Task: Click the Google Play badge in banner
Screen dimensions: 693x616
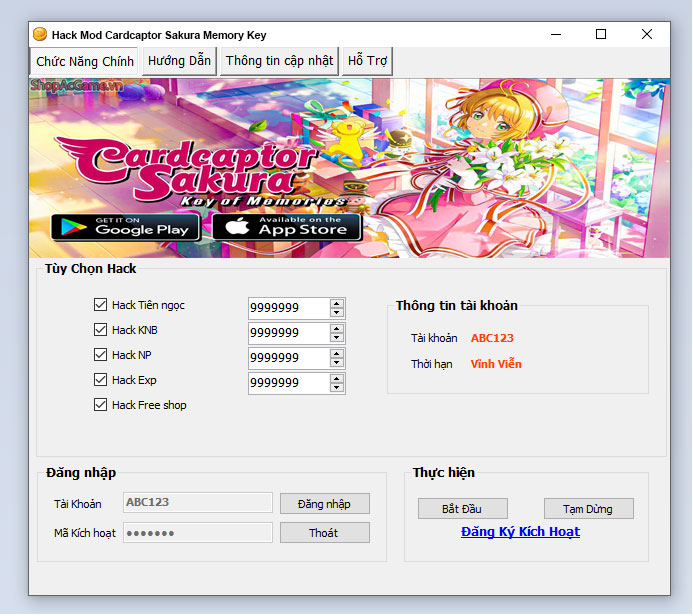Action: point(125,227)
